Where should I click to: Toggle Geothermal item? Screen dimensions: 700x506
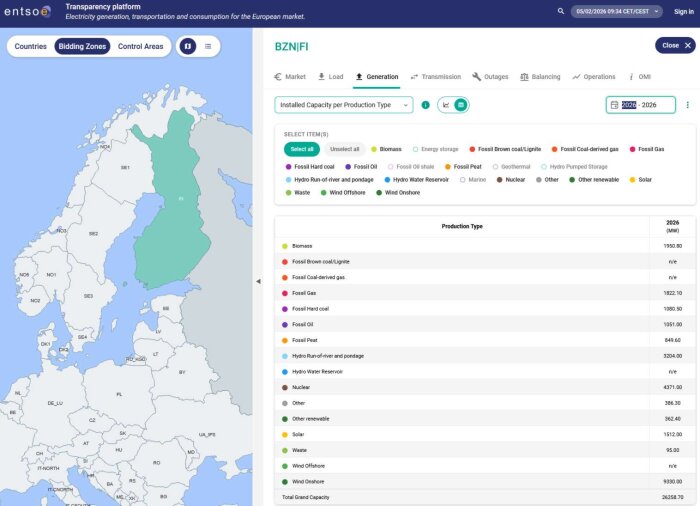pos(511,167)
